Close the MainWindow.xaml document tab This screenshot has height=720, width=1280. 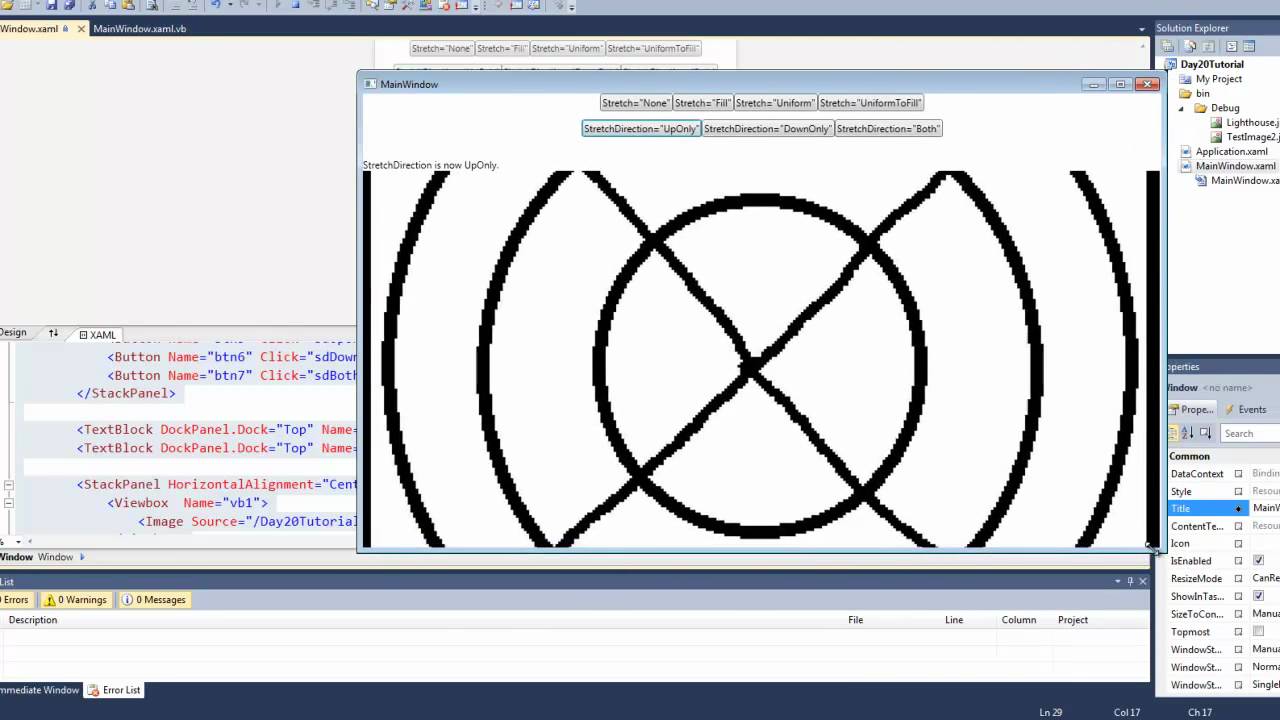[81, 29]
